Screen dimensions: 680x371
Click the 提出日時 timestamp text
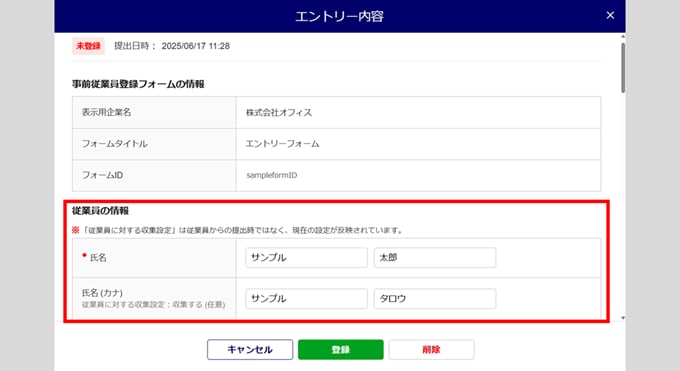(x=172, y=46)
